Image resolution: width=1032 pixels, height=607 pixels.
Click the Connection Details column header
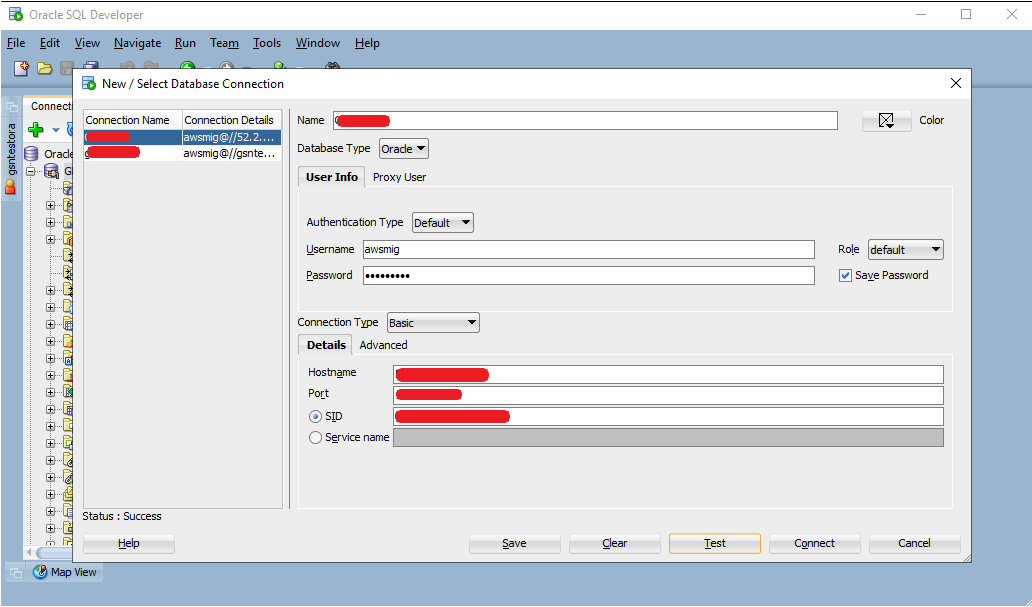point(232,120)
